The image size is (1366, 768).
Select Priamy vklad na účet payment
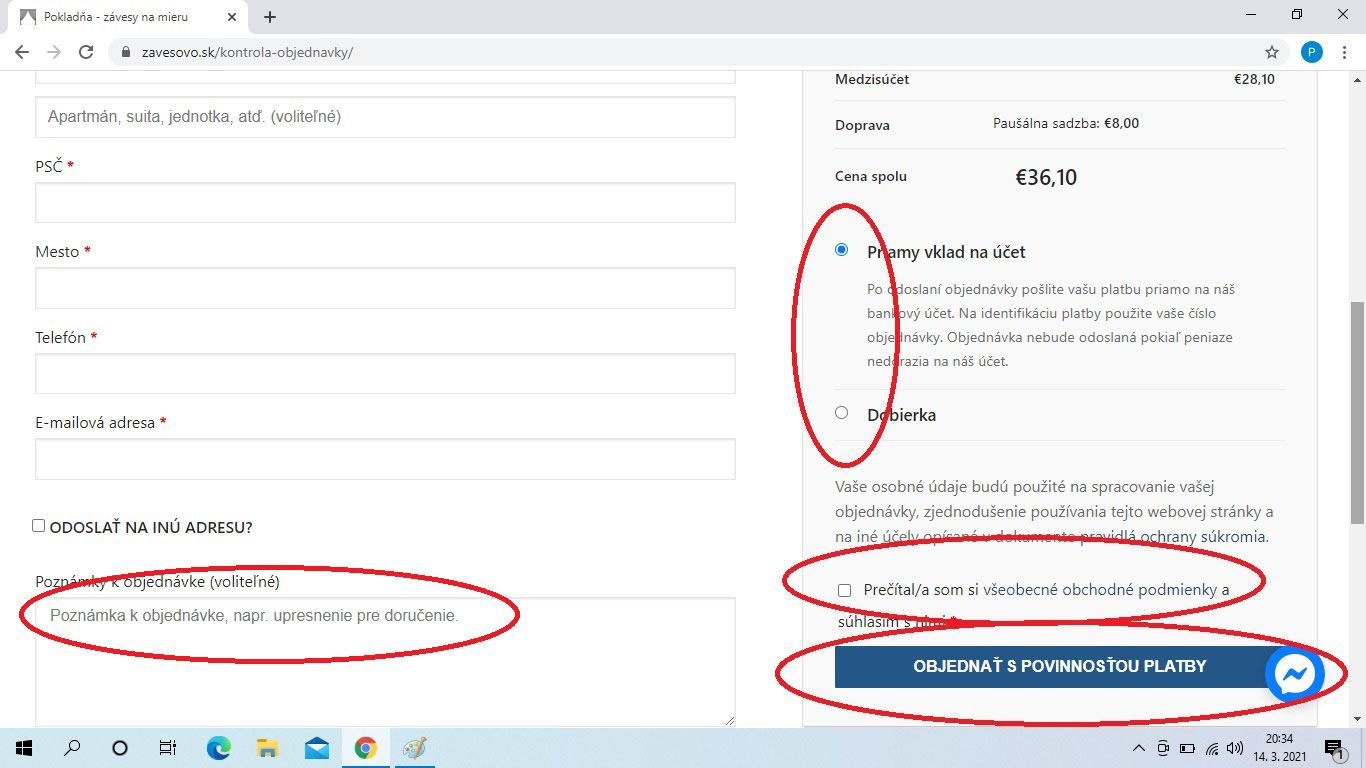841,250
